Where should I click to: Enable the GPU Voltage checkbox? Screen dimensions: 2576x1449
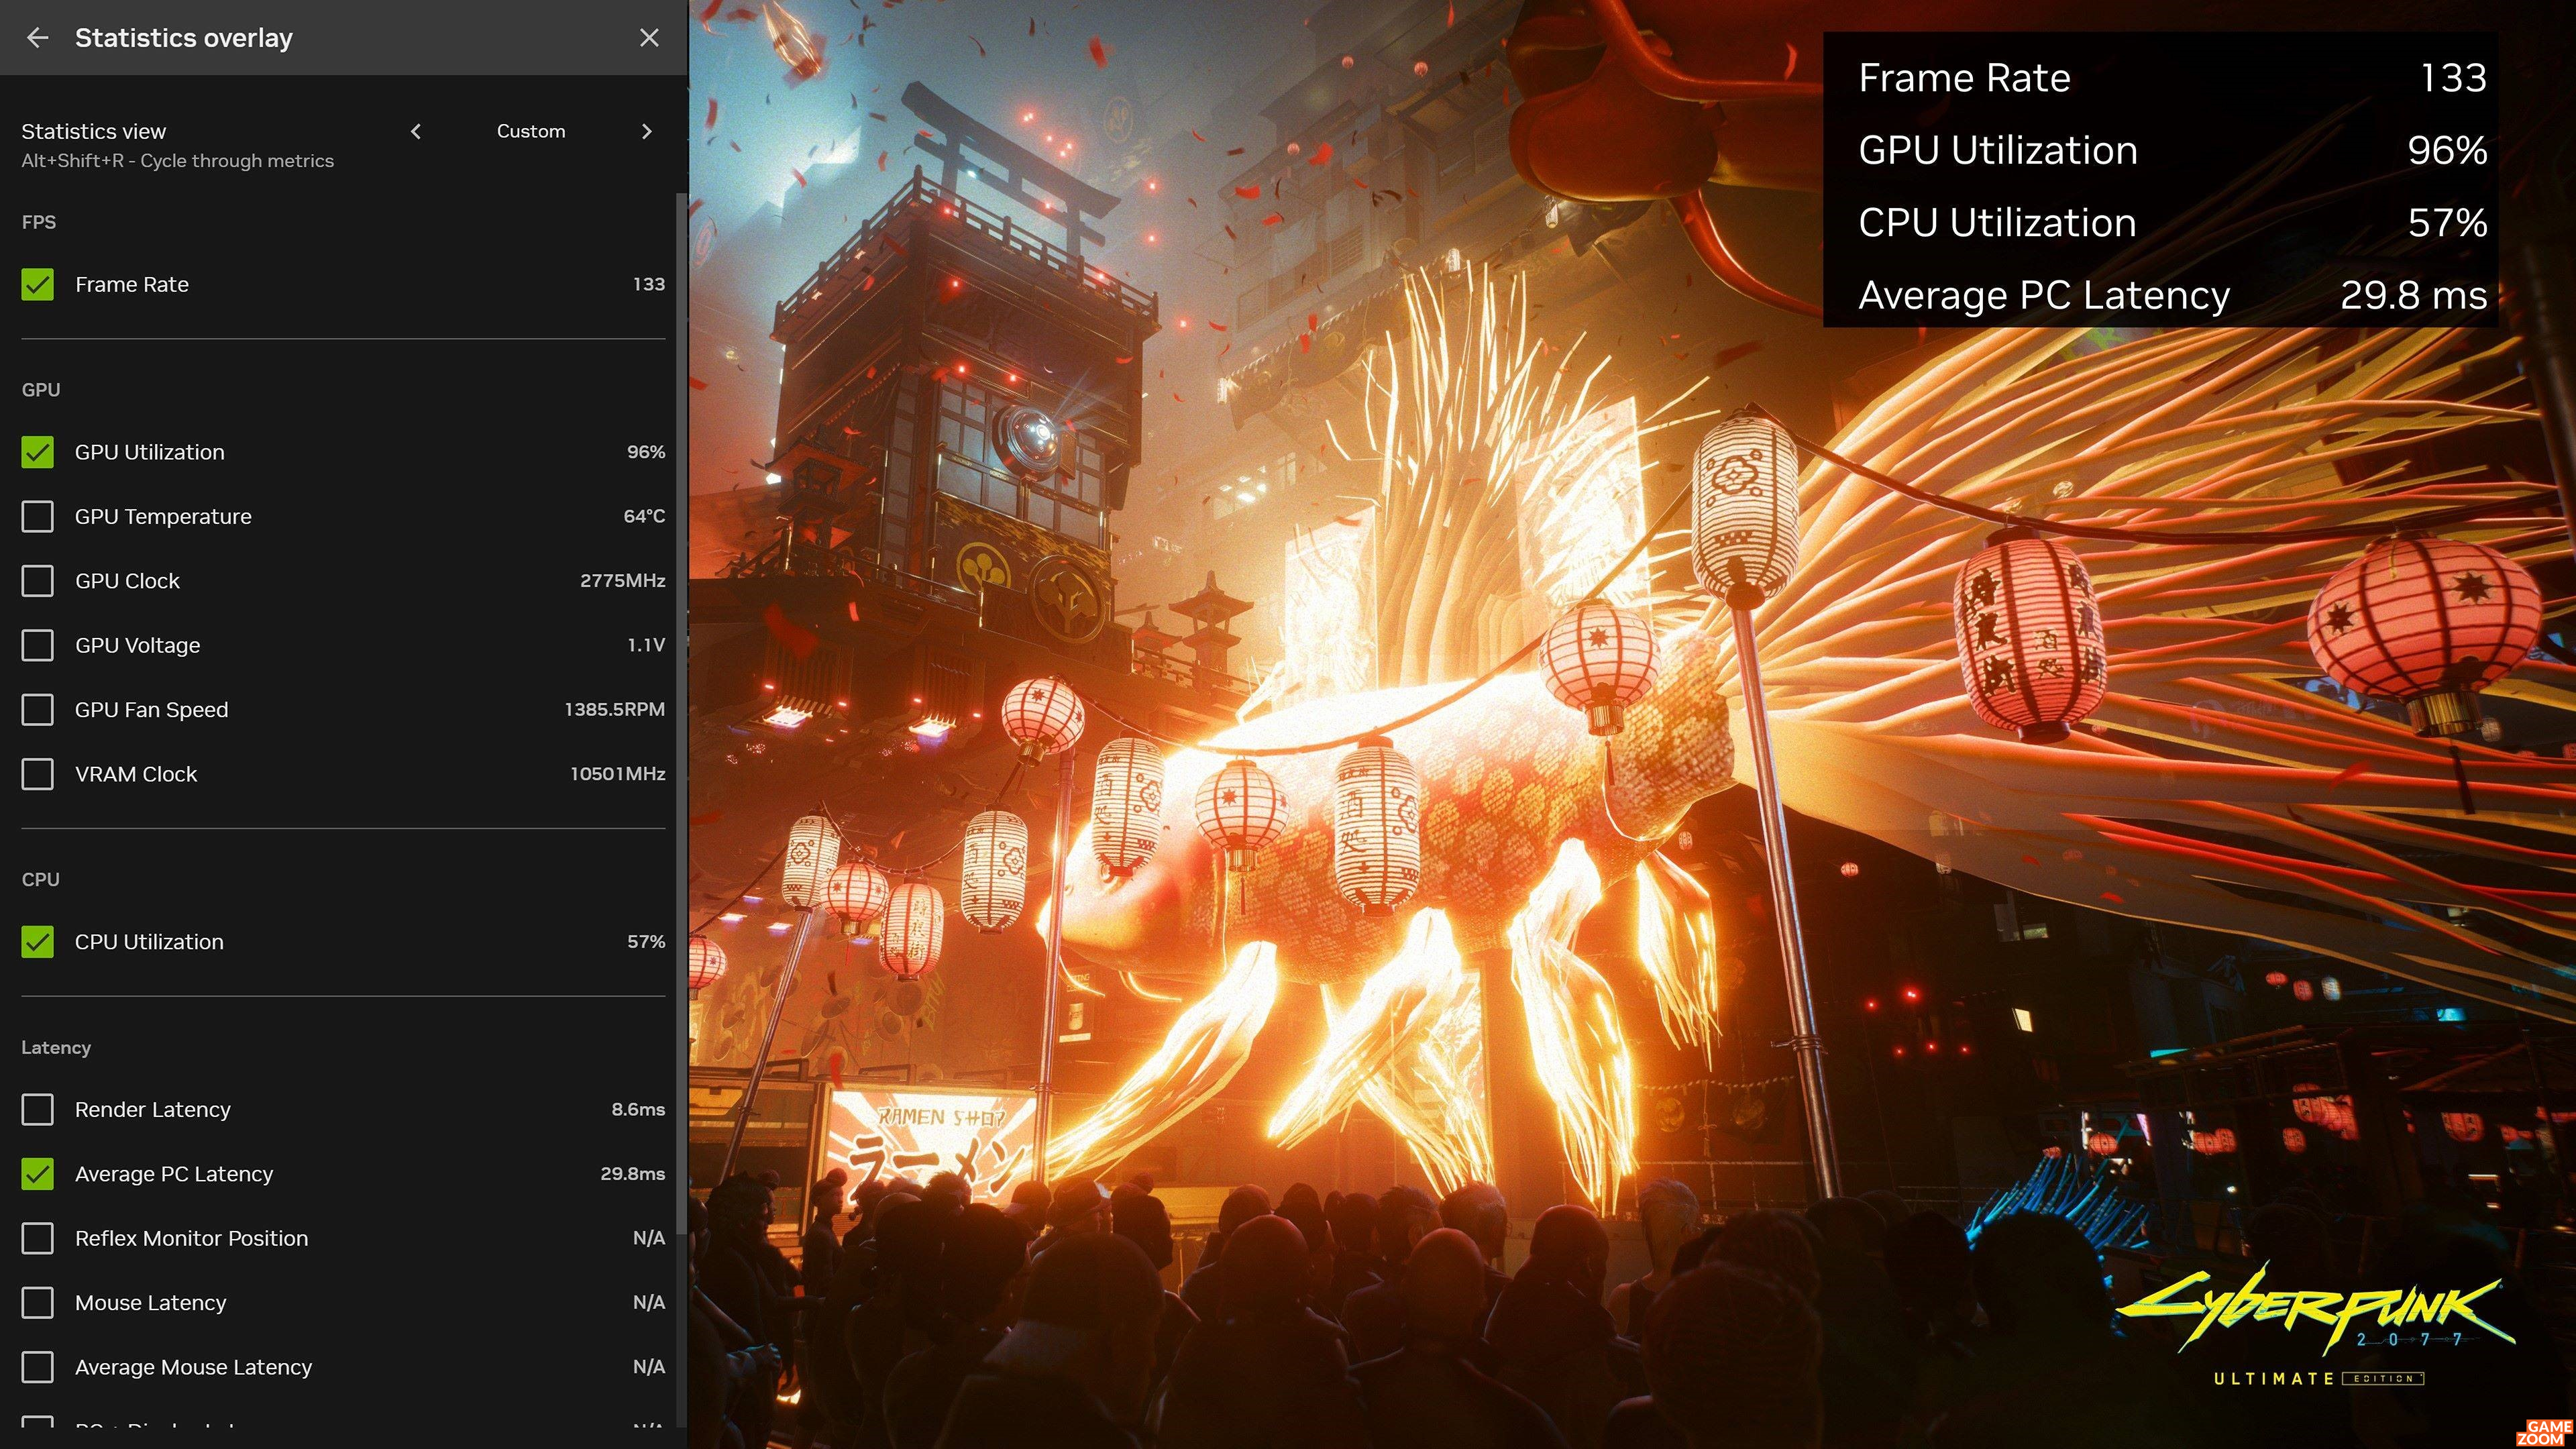tap(38, 646)
